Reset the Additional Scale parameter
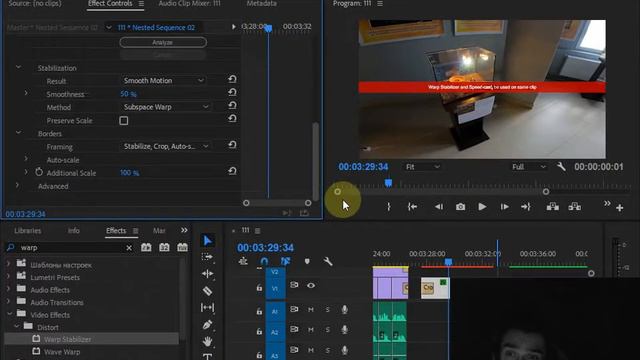This screenshot has width=640, height=360. point(232,171)
